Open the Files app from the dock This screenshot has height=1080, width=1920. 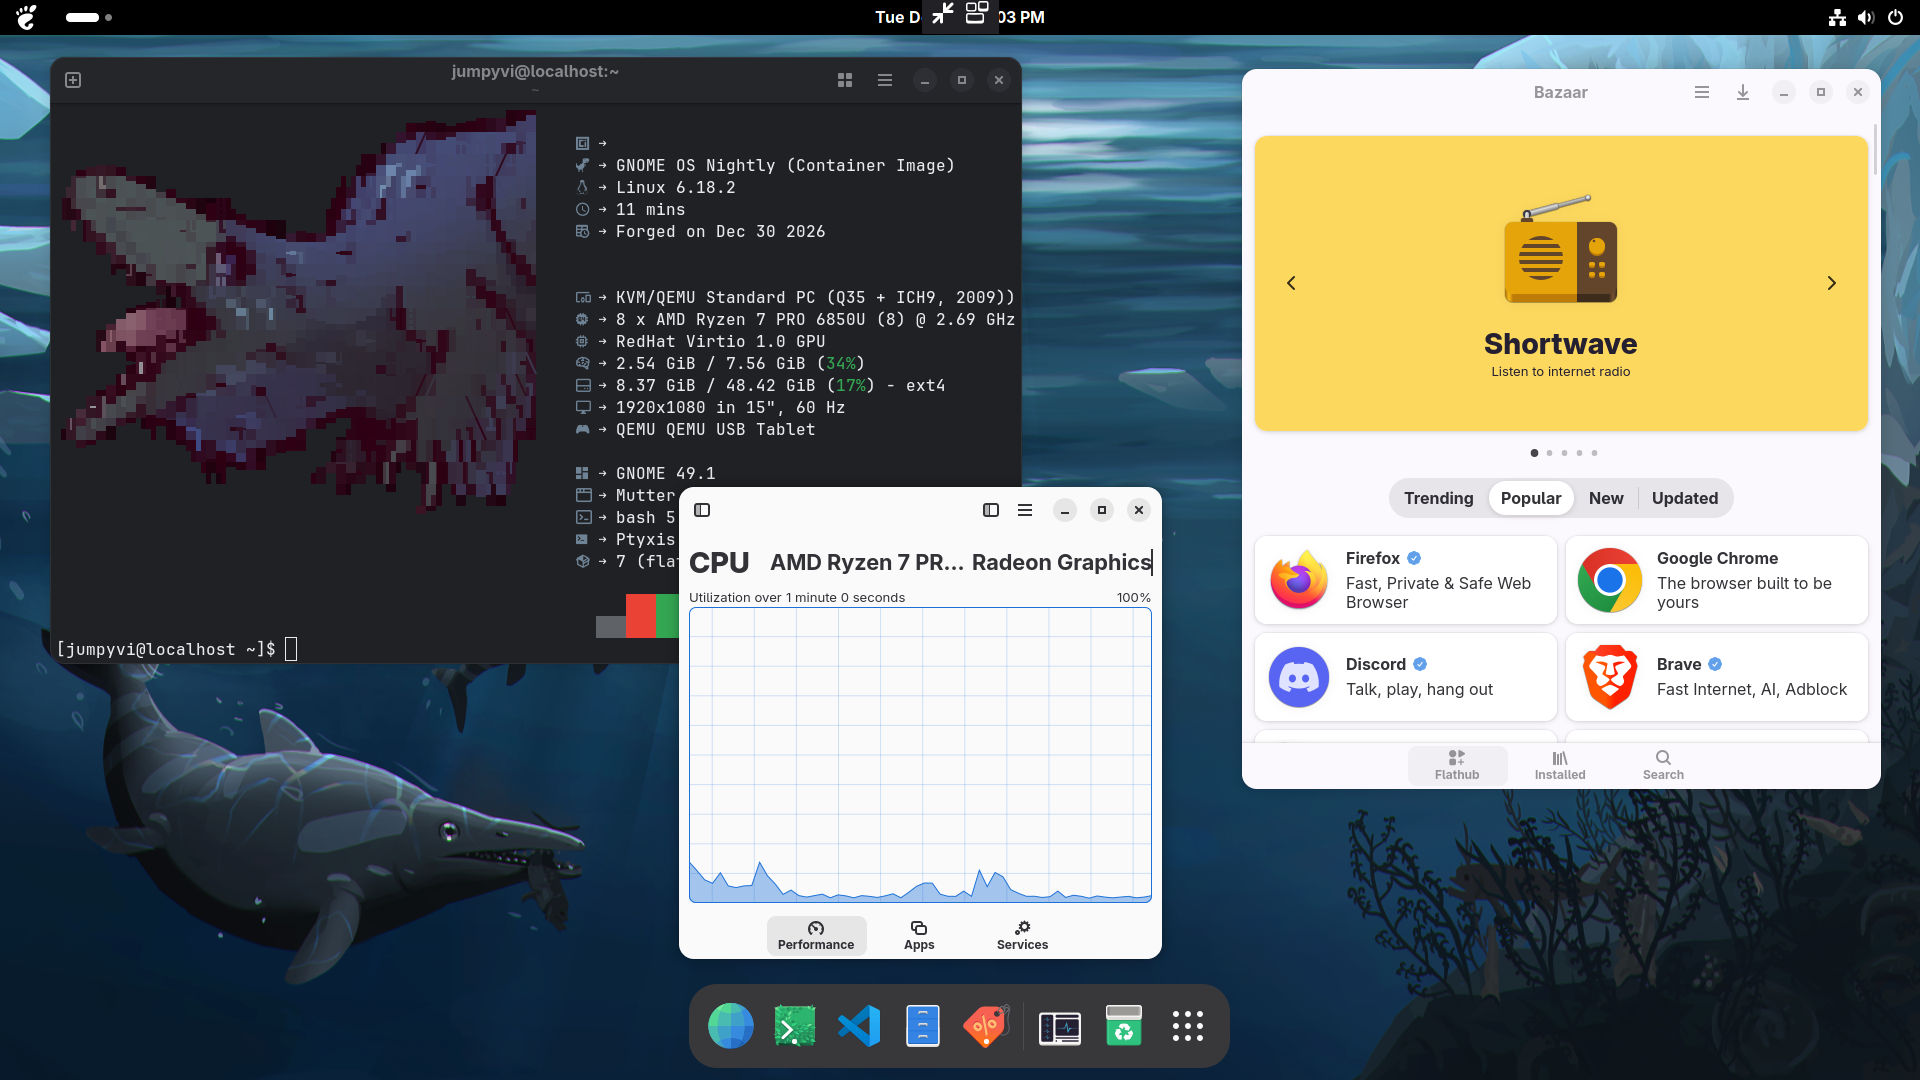(922, 1025)
